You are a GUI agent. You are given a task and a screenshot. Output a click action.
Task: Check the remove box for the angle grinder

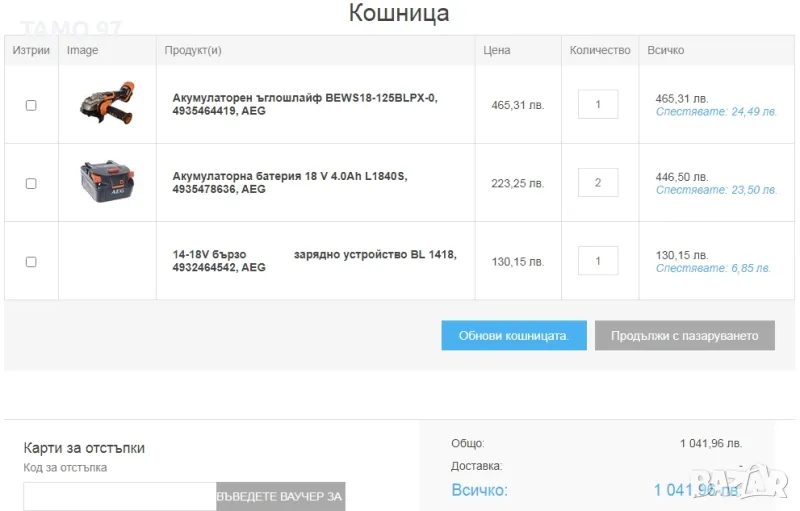[31, 105]
